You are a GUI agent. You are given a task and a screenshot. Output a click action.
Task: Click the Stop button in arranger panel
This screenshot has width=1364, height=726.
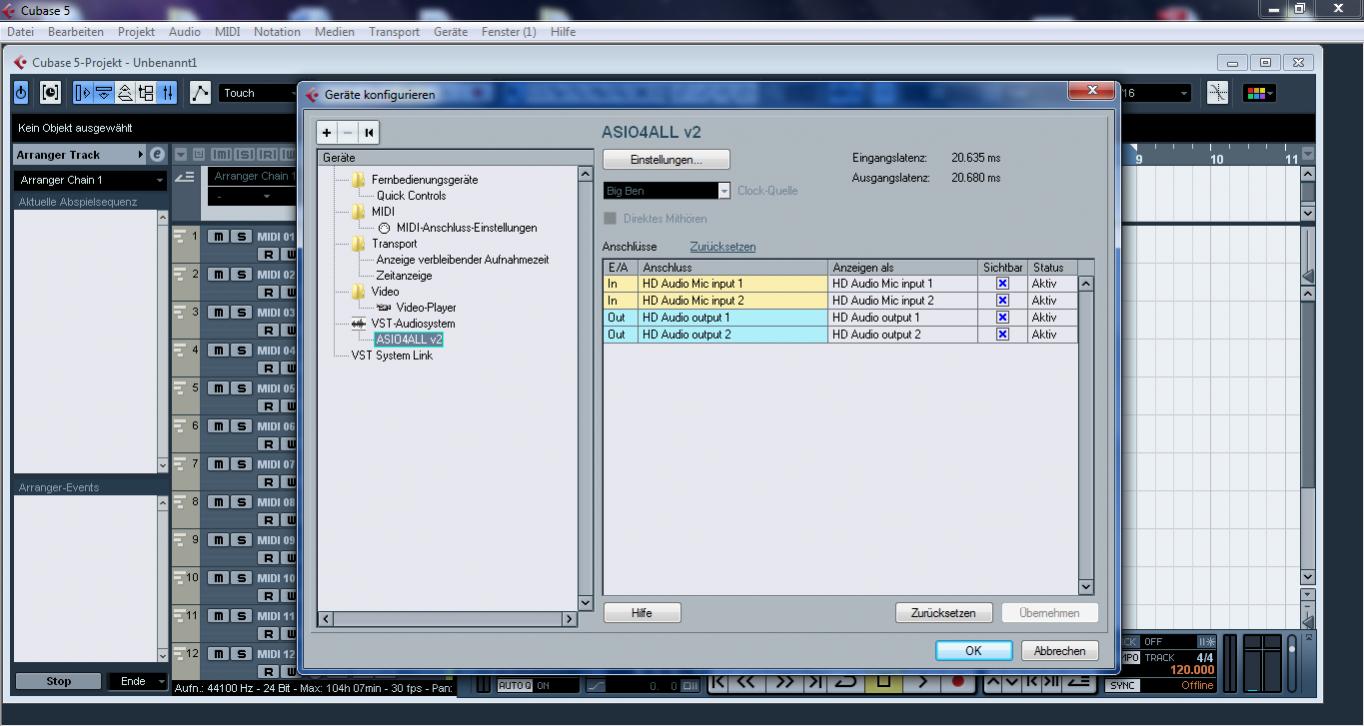[58, 681]
